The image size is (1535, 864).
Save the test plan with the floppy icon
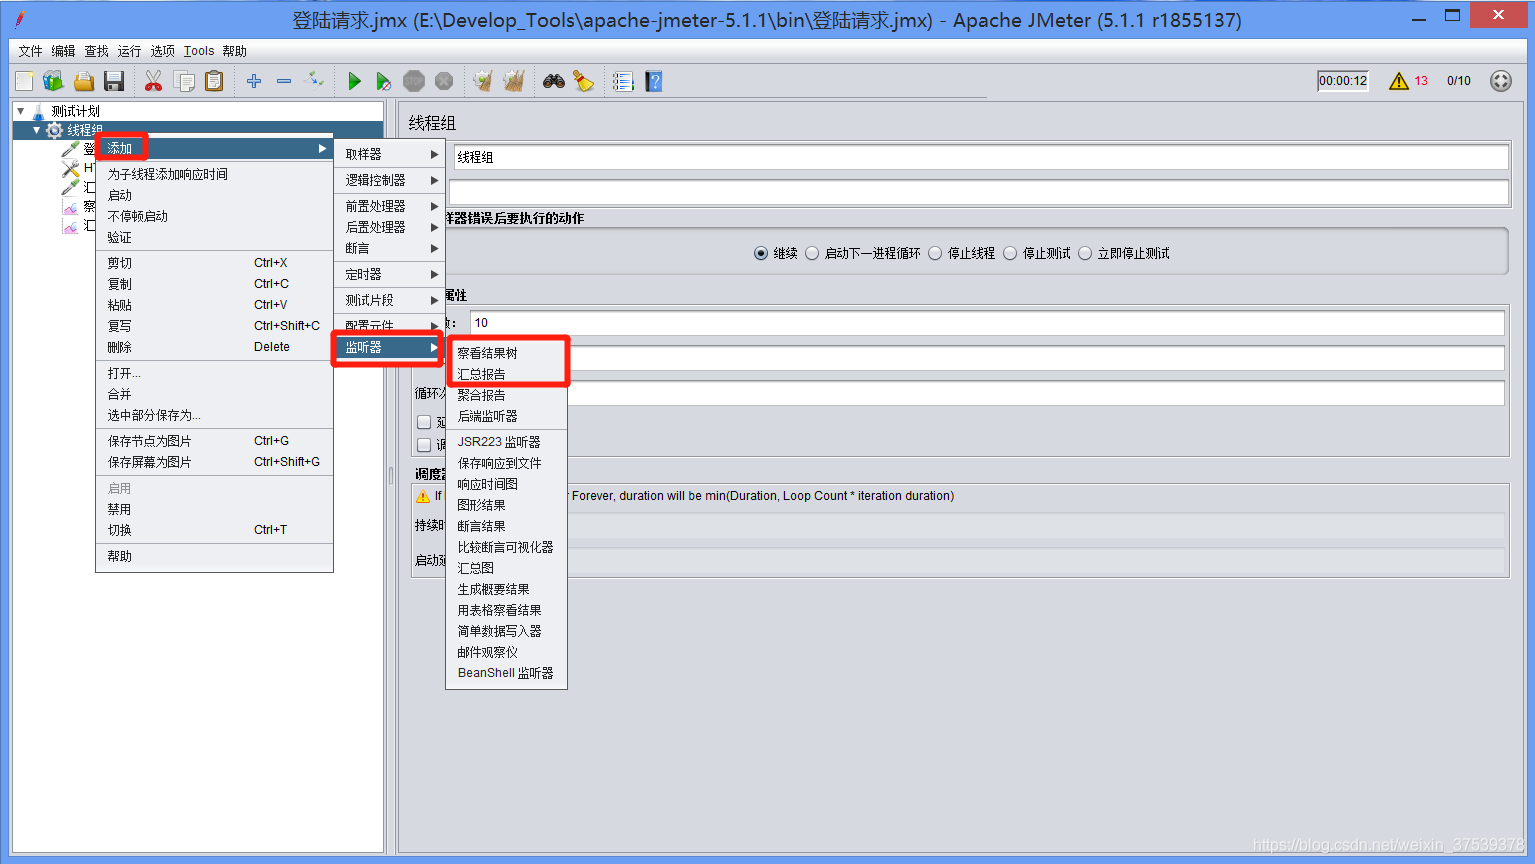(x=114, y=81)
